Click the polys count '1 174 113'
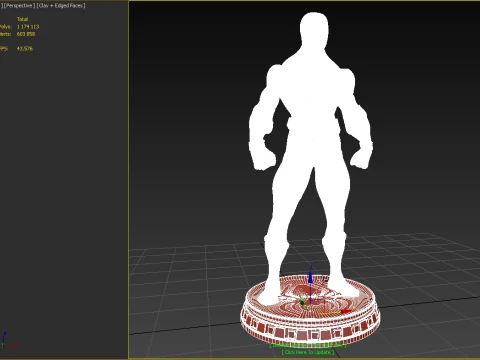Image resolution: width=480 pixels, height=360 pixels. (28, 27)
